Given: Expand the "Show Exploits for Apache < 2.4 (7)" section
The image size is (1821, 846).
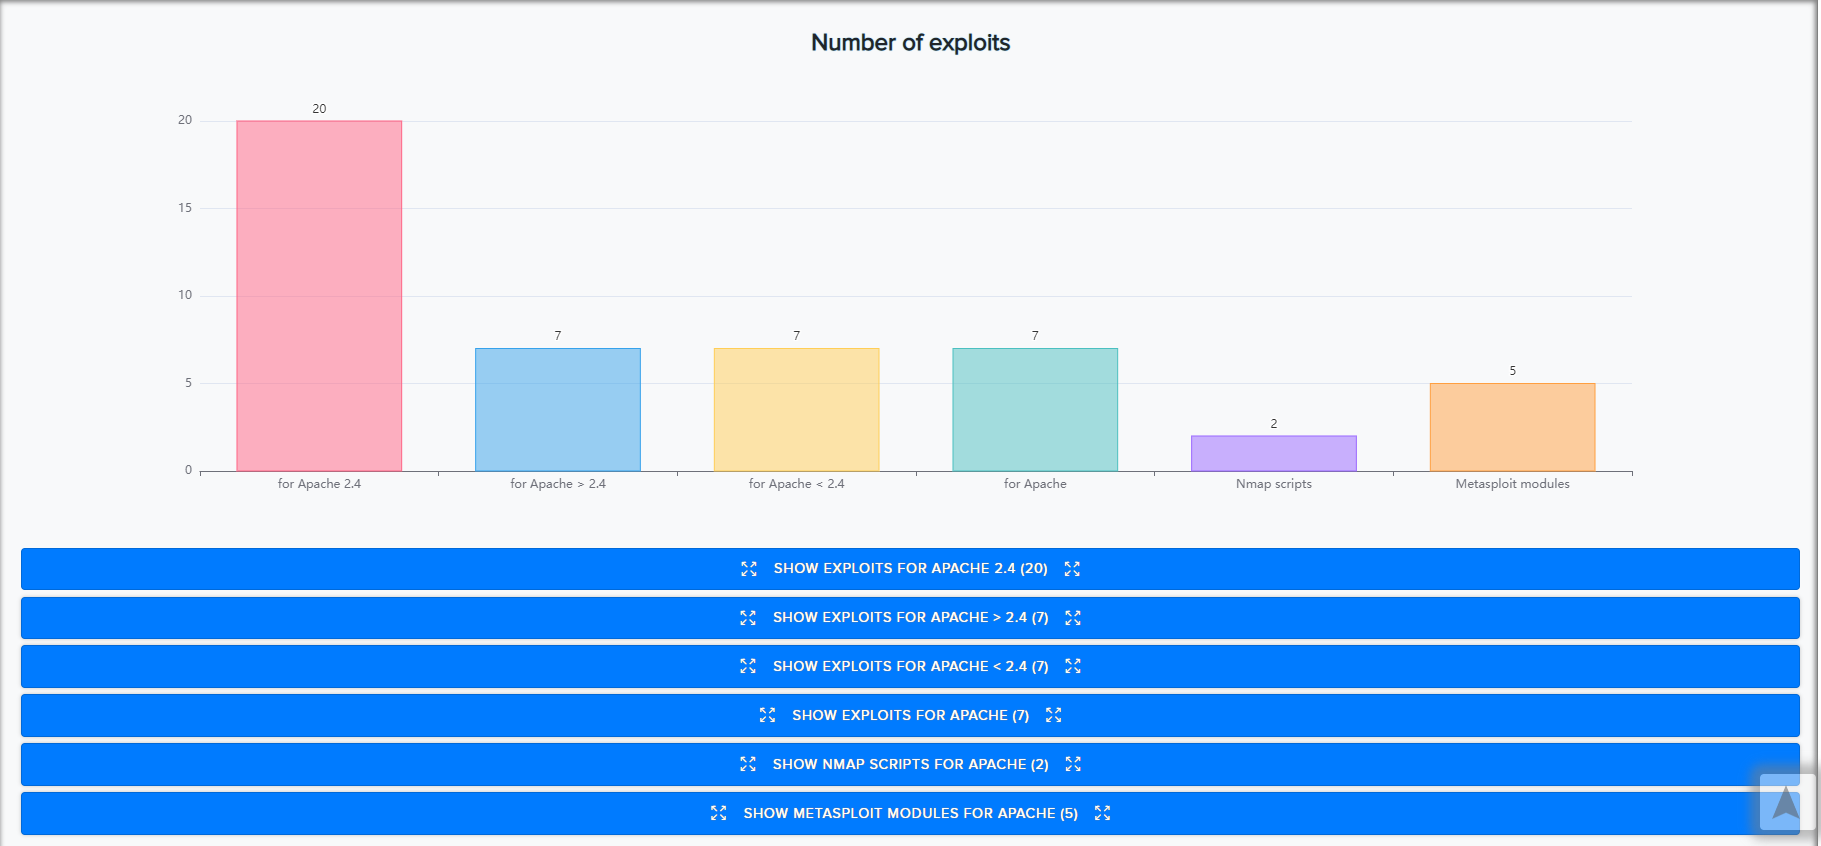Looking at the screenshot, I should tap(910, 666).
